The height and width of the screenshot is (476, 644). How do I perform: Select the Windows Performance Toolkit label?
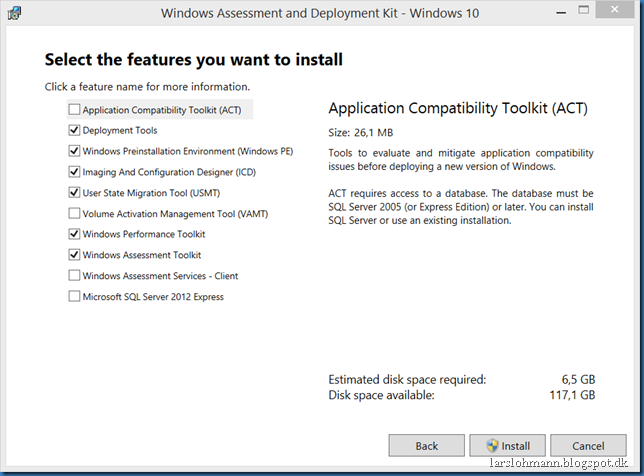144,234
